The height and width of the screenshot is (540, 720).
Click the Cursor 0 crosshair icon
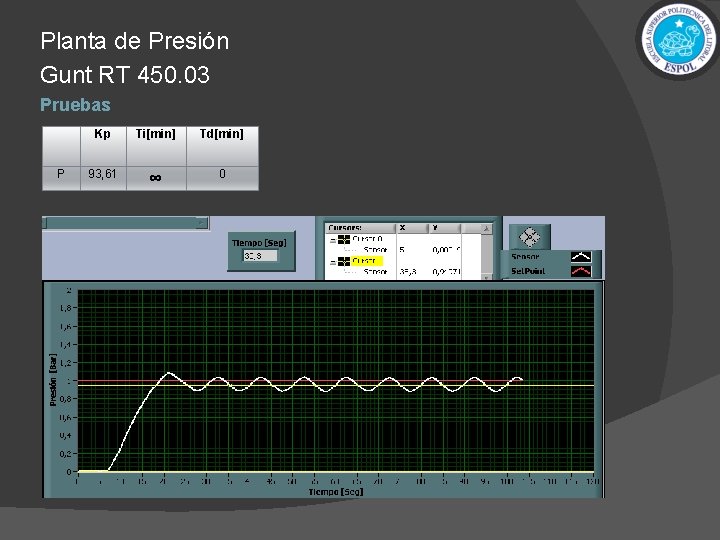(344, 239)
